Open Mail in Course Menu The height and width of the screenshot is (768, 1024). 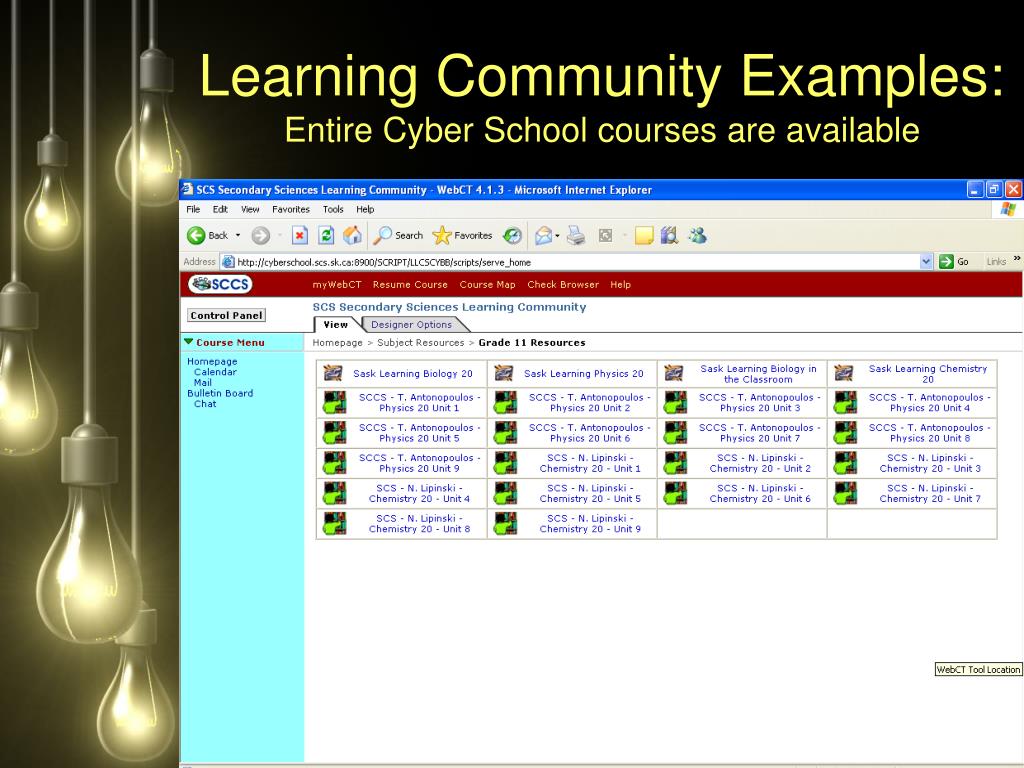202,383
